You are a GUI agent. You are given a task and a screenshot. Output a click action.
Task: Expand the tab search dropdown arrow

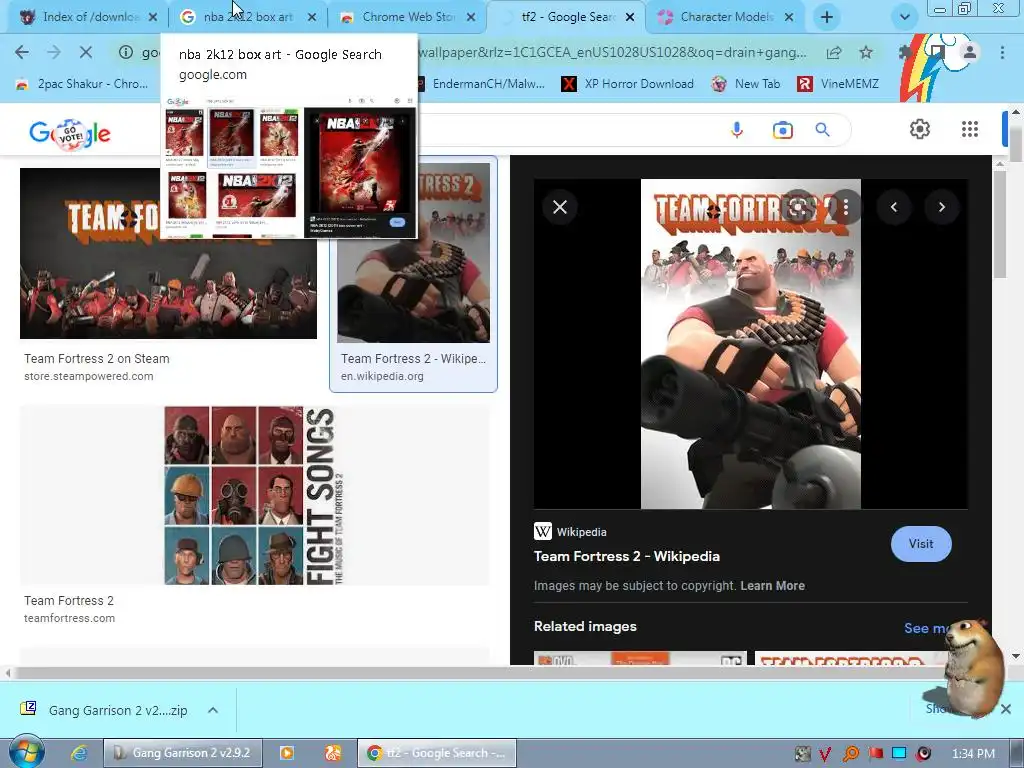904,18
